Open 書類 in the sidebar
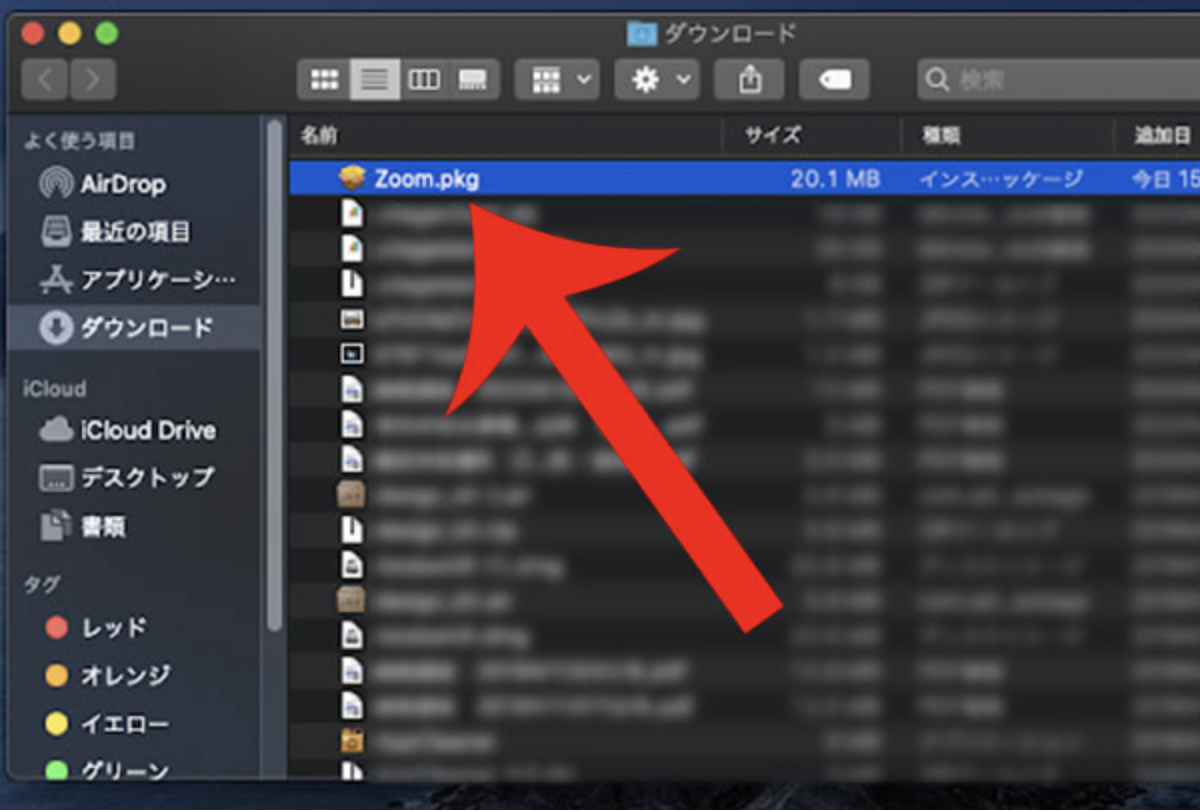This screenshot has height=812, width=1200. coord(103,526)
